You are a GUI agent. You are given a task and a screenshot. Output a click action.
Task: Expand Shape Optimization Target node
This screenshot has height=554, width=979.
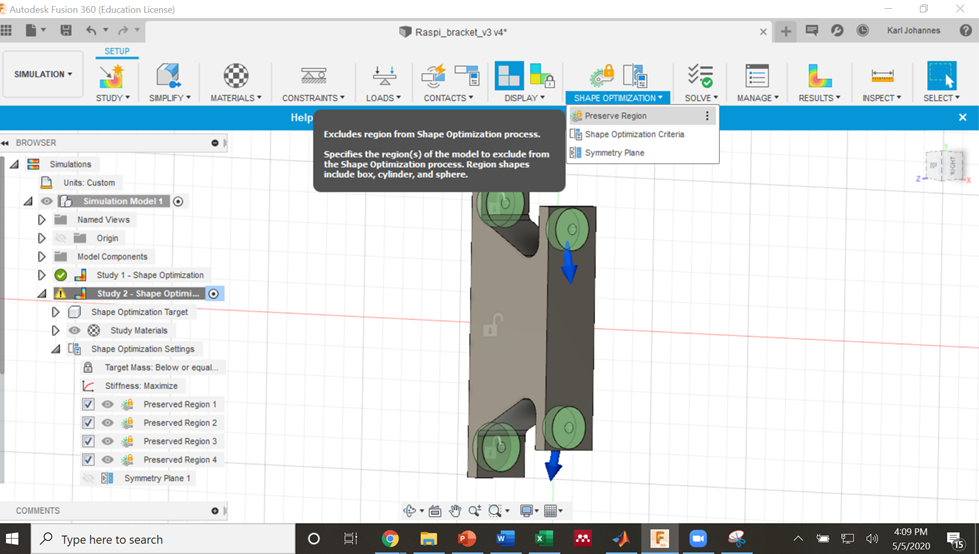coord(56,312)
